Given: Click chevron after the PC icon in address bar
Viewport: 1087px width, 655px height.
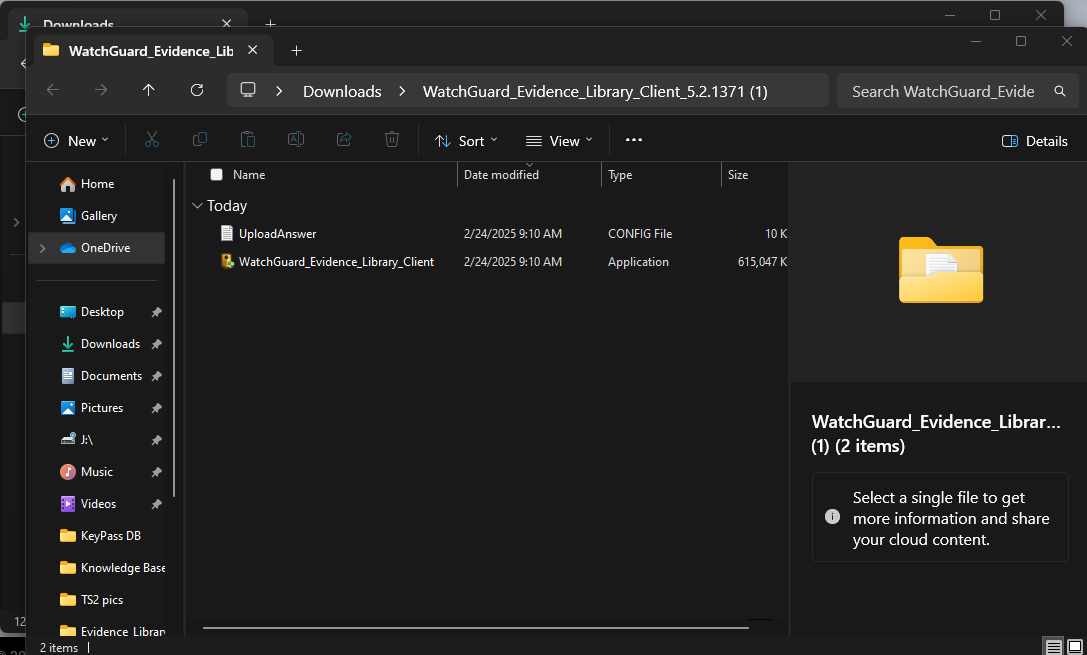Looking at the screenshot, I should [x=279, y=91].
